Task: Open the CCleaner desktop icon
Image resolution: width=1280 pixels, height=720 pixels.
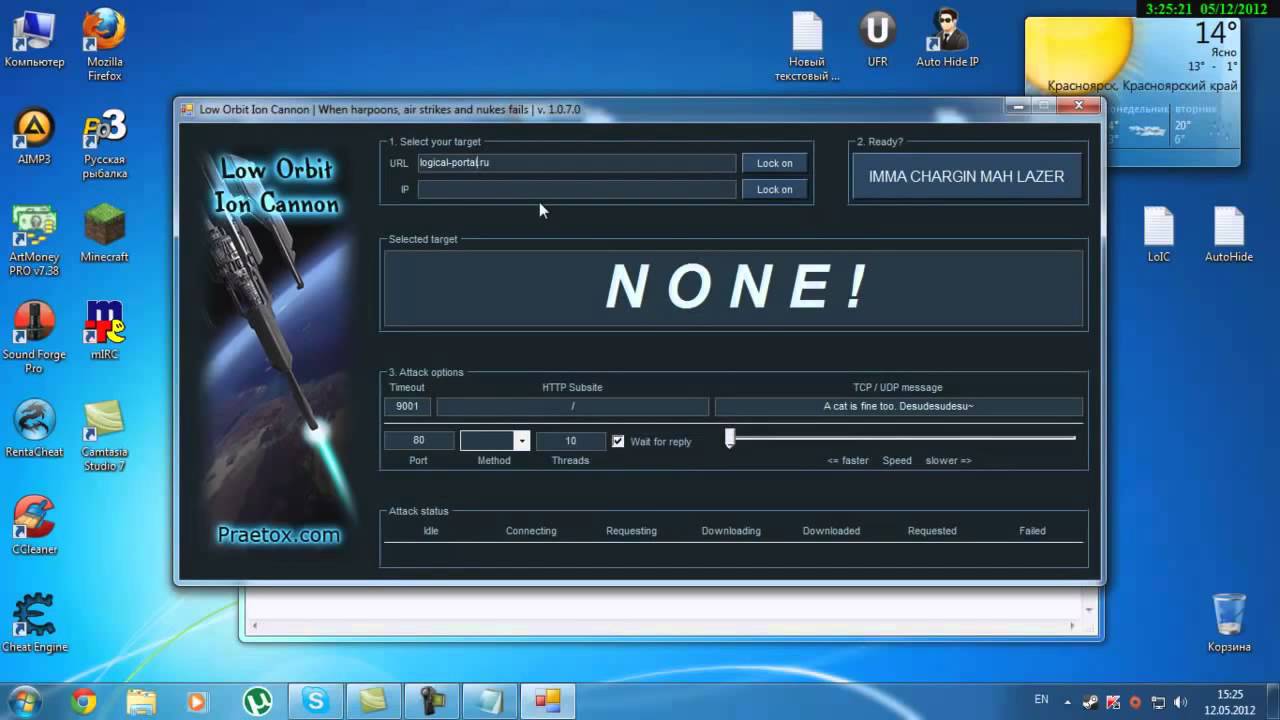Action: tap(34, 525)
